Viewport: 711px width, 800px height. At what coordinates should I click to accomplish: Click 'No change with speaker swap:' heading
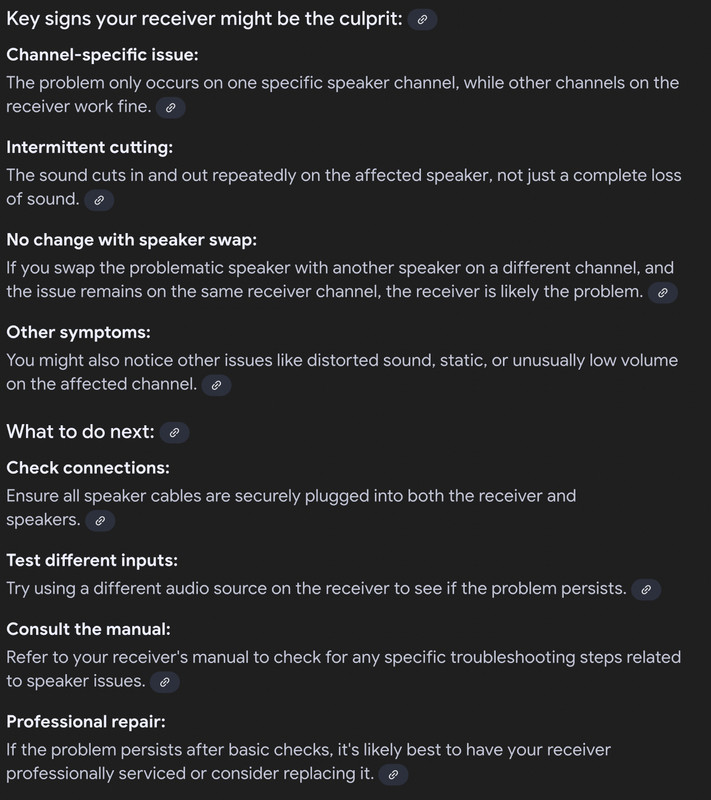pyautogui.click(x=132, y=240)
